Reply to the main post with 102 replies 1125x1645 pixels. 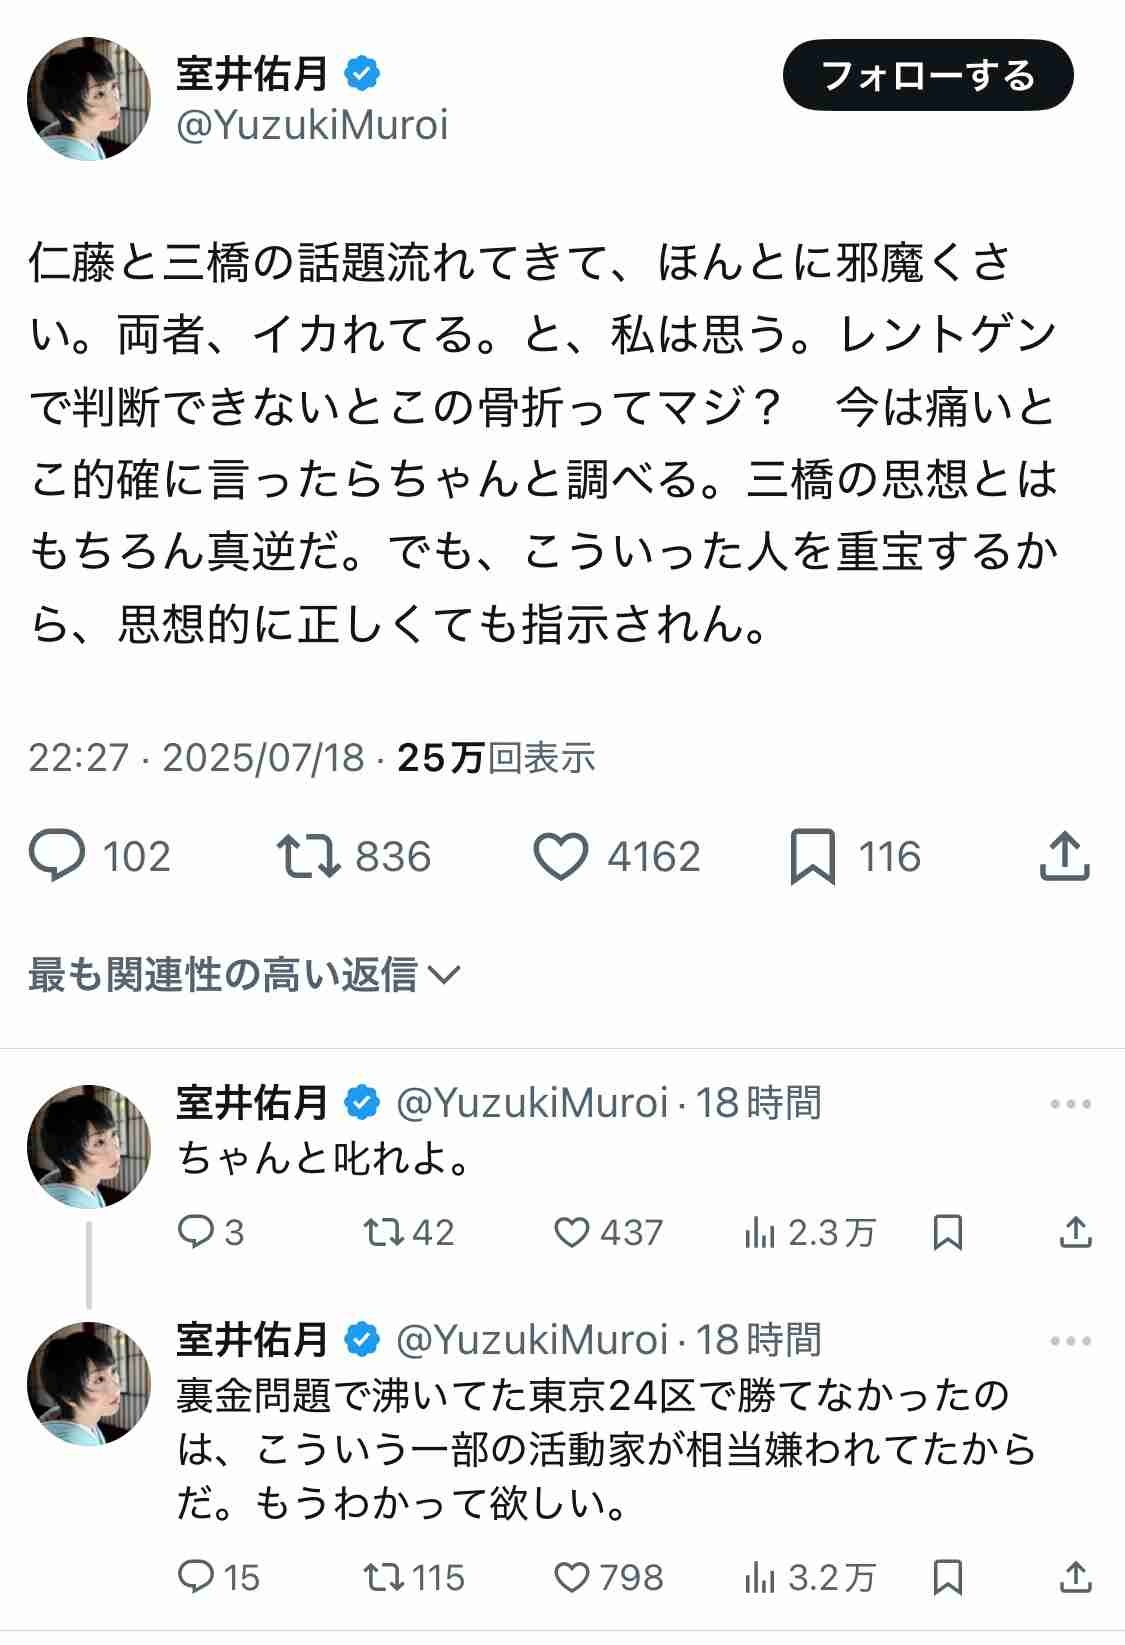click(x=58, y=857)
